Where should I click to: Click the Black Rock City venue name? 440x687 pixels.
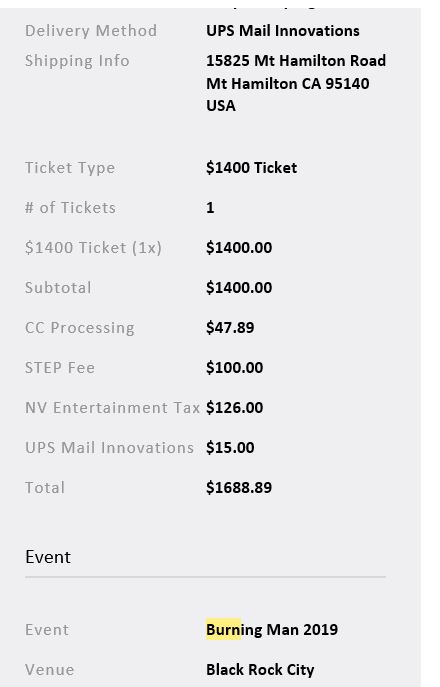tap(260, 669)
